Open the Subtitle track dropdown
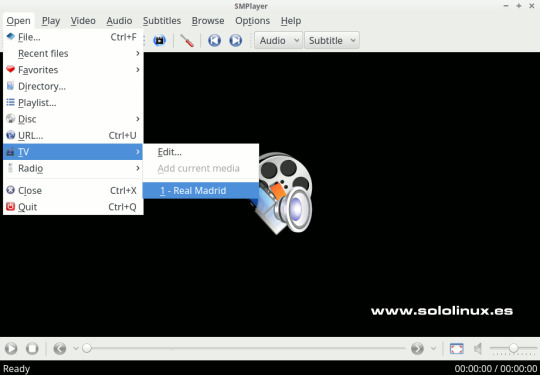 (332, 40)
